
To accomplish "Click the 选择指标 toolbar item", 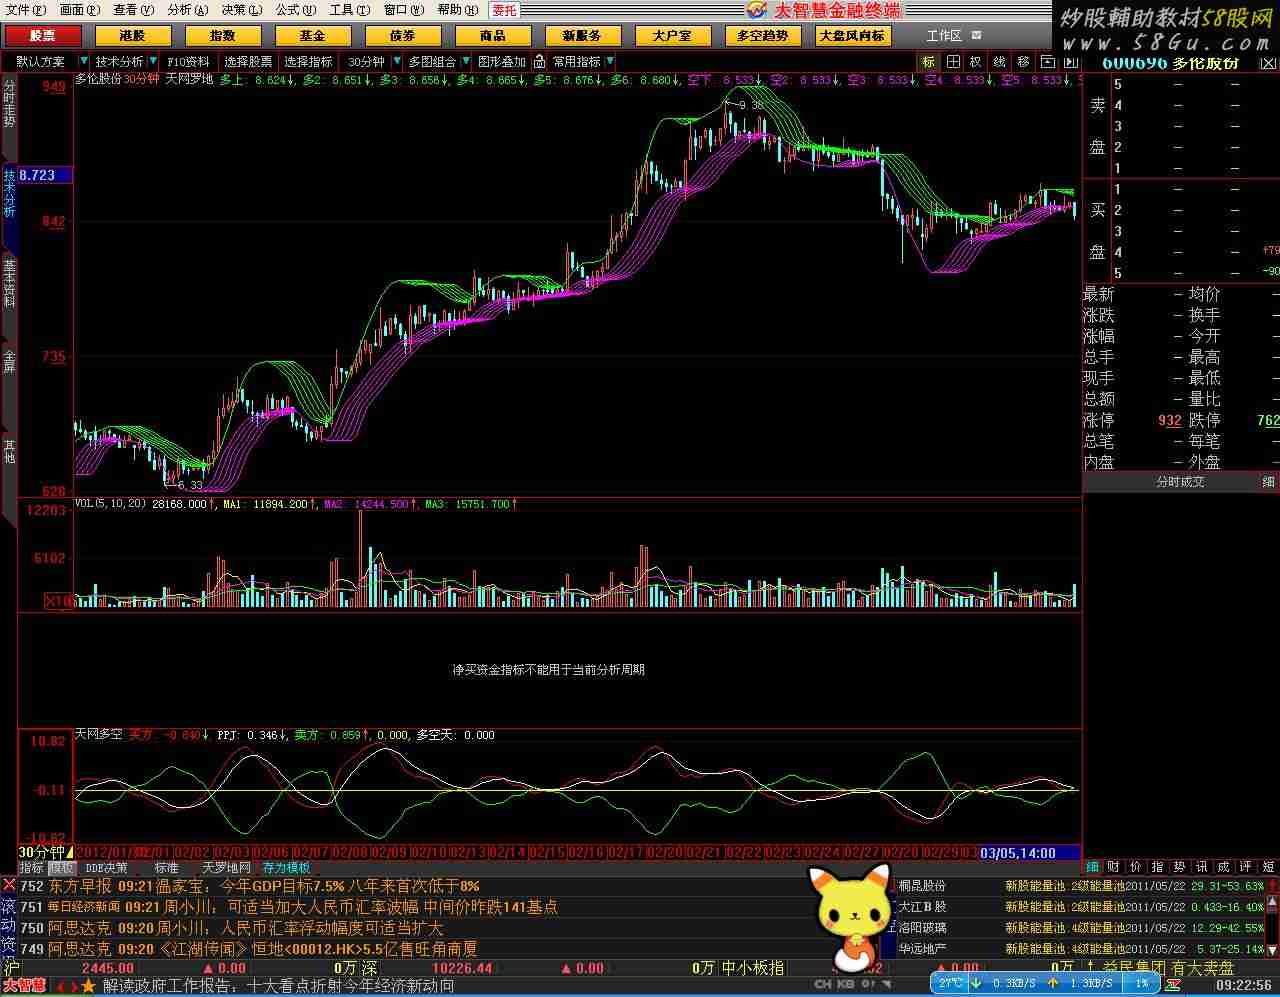I will coord(308,62).
